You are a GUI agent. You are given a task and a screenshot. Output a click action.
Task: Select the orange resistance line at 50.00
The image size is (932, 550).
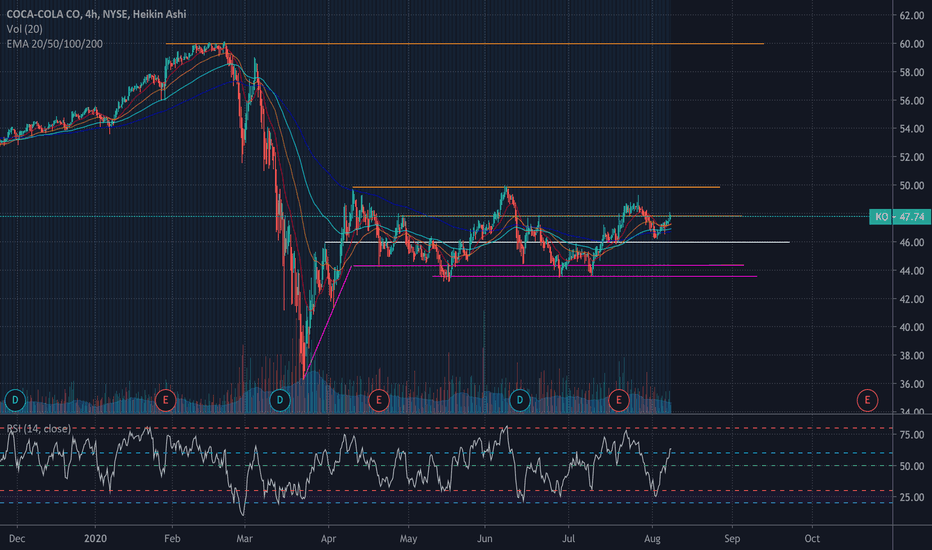point(536,187)
